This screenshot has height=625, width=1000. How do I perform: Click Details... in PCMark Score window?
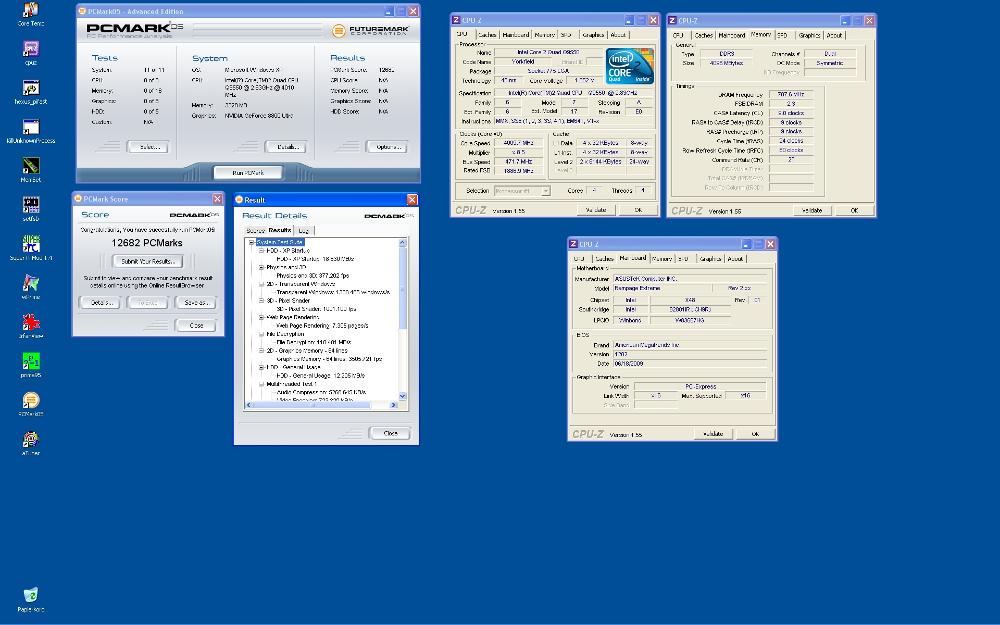tap(99, 302)
